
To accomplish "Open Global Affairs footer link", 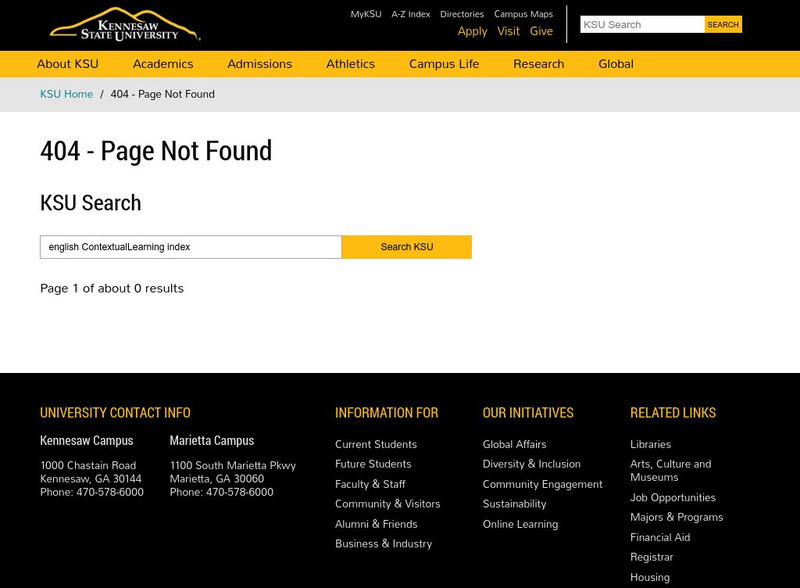I will coord(514,445).
